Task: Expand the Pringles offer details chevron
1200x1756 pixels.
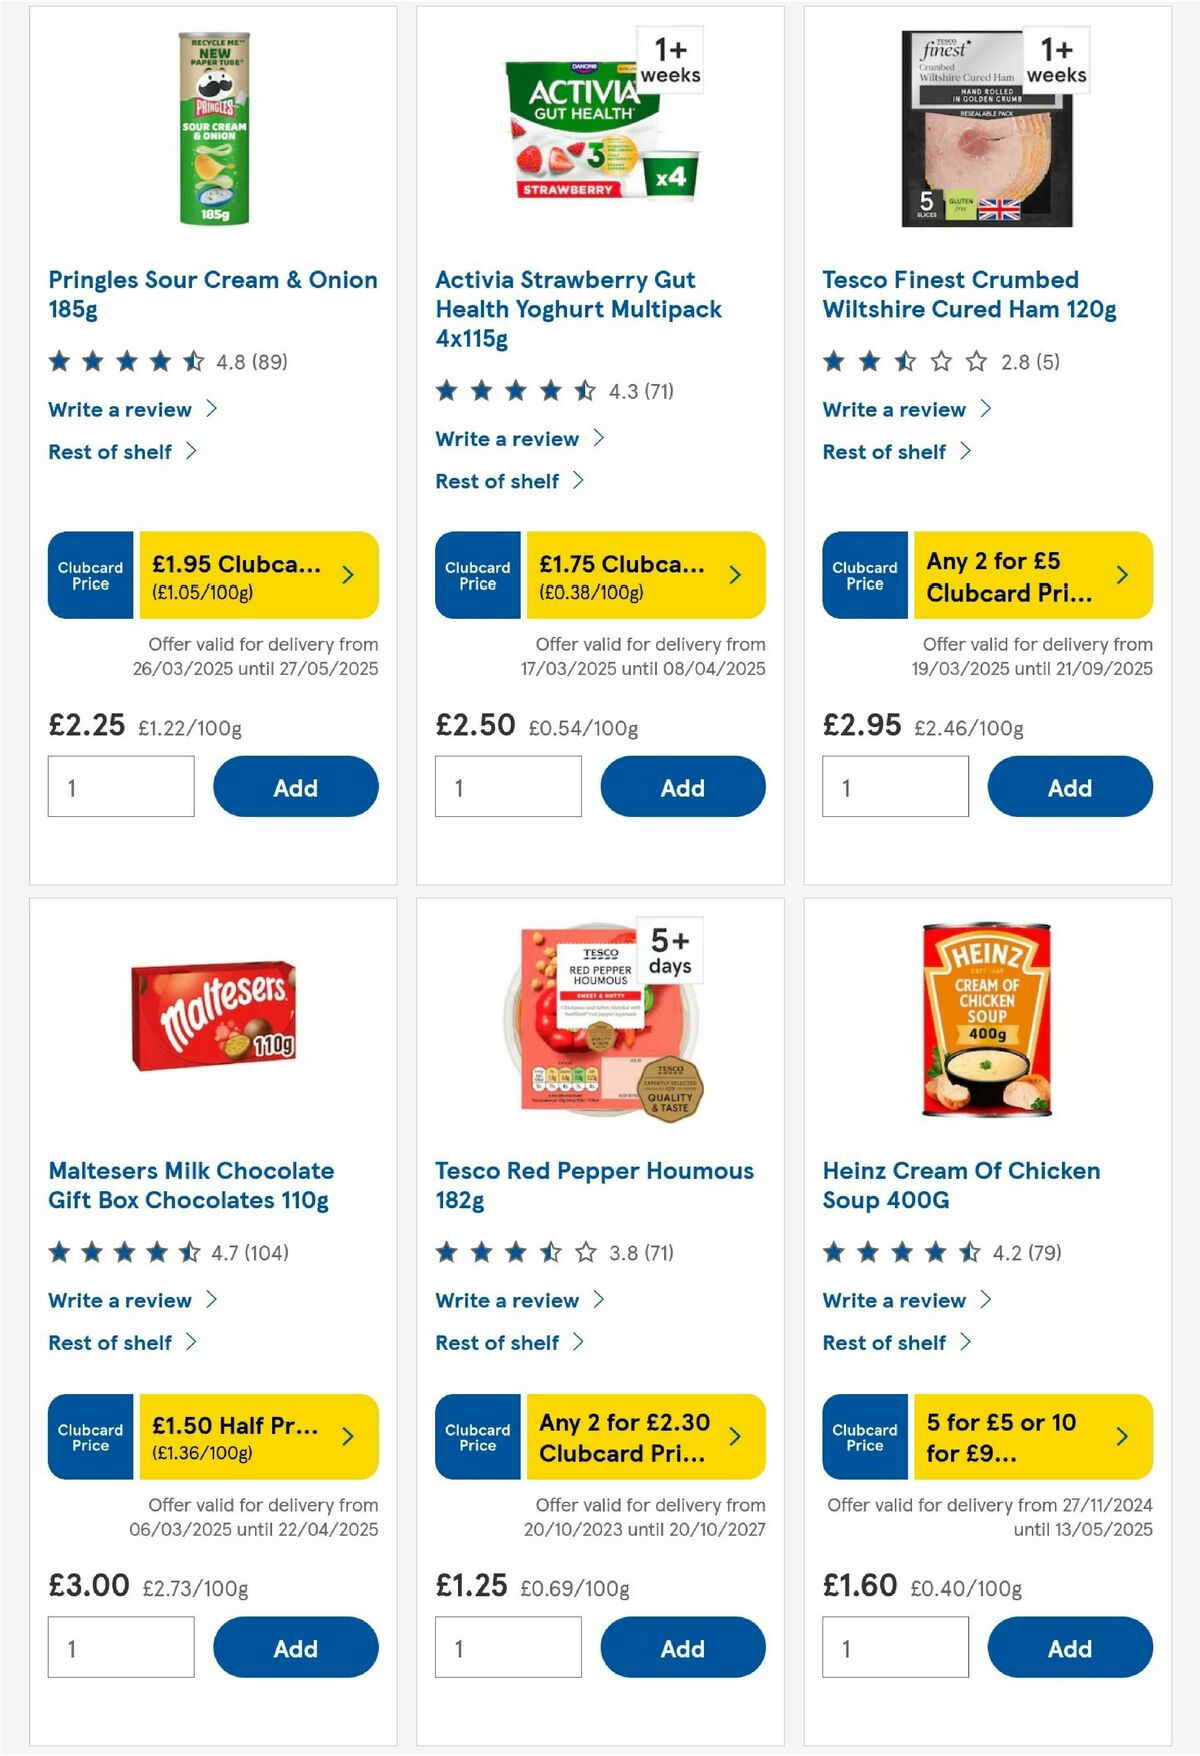Action: (x=347, y=575)
